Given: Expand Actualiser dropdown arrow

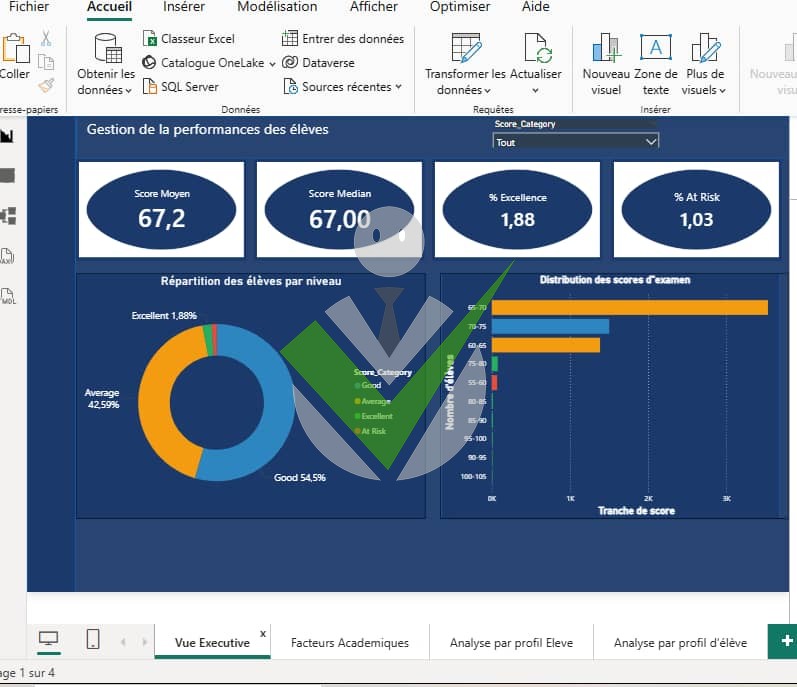Looking at the screenshot, I should 535,91.
